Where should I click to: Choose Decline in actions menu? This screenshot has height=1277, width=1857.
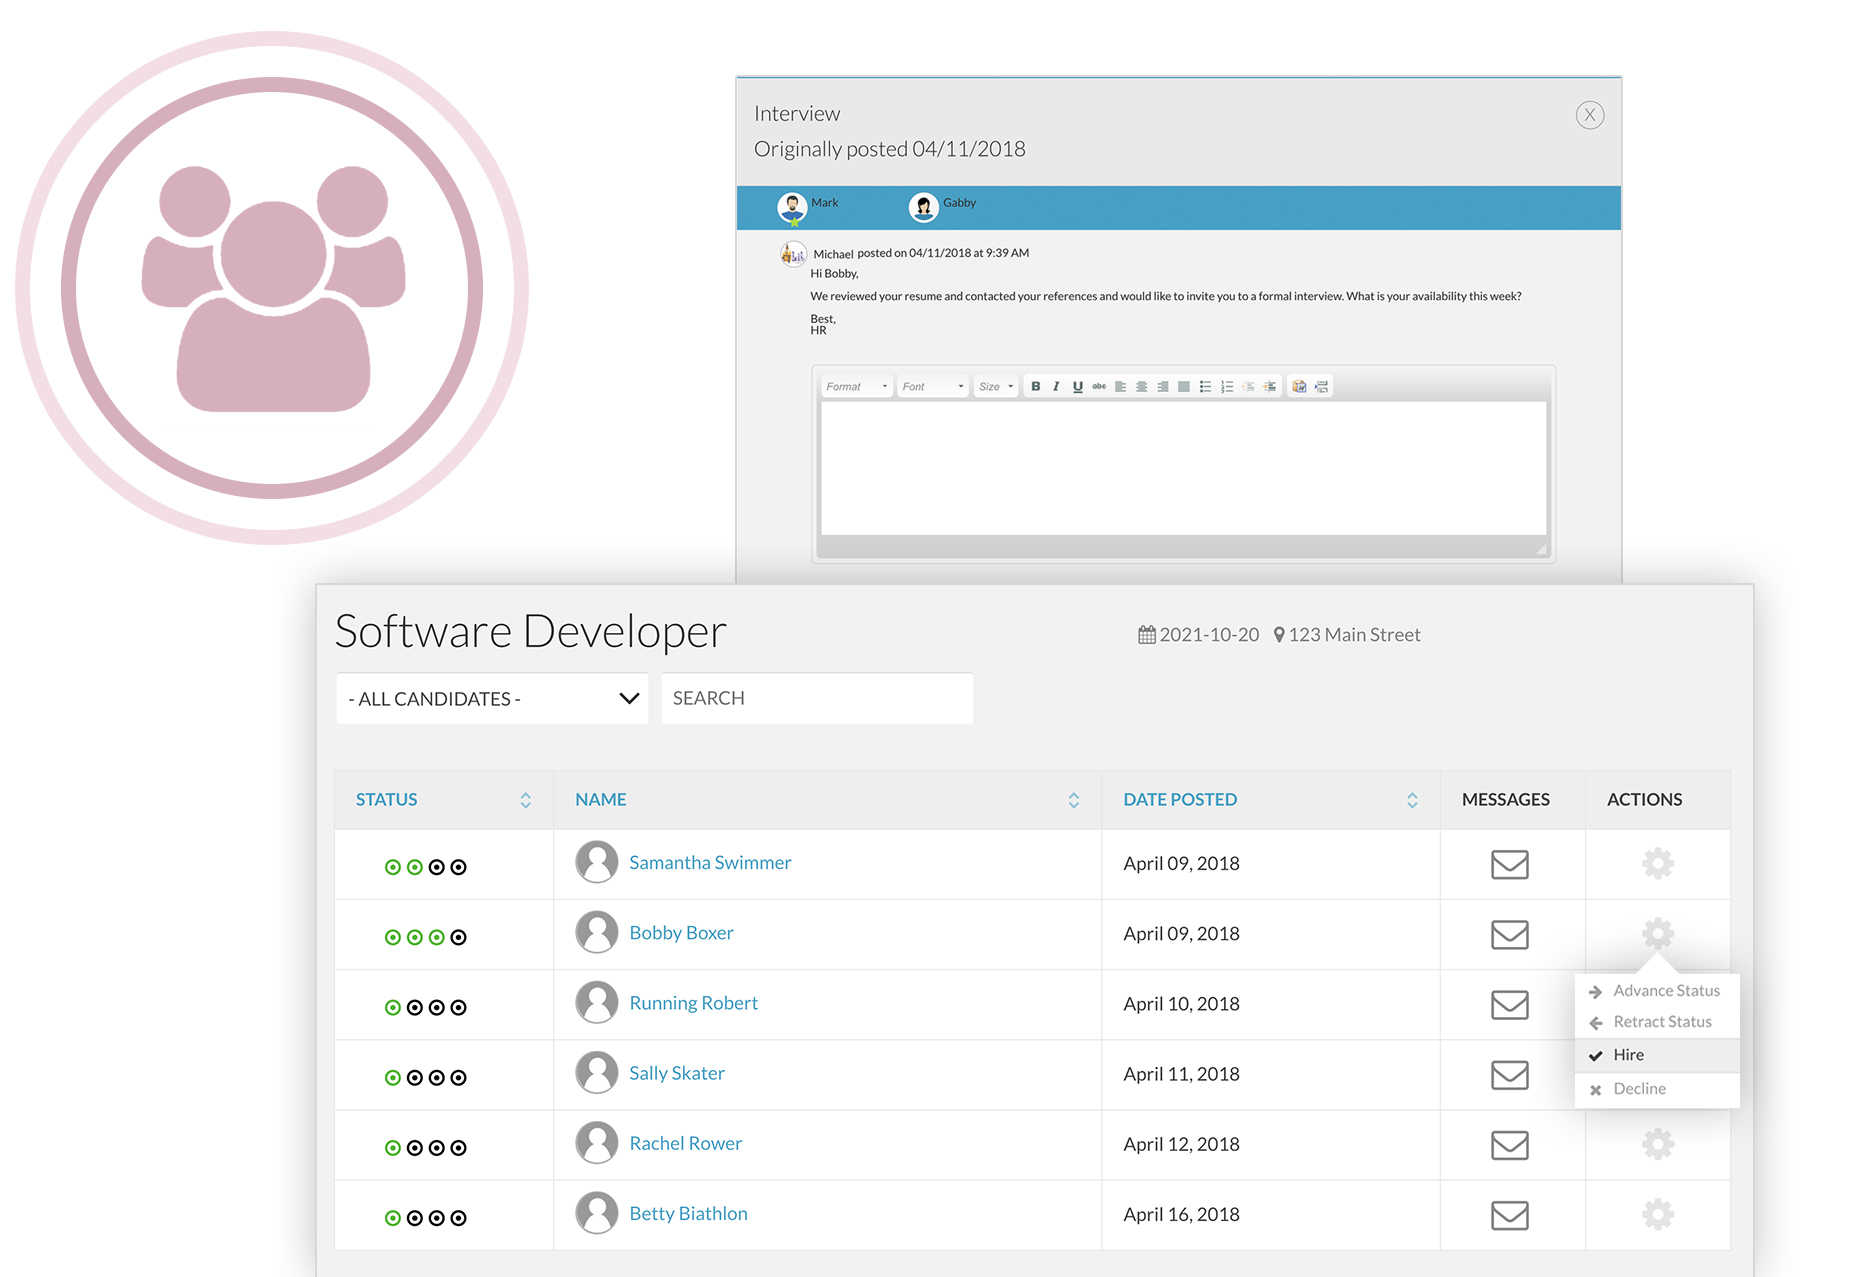[x=1656, y=1088]
